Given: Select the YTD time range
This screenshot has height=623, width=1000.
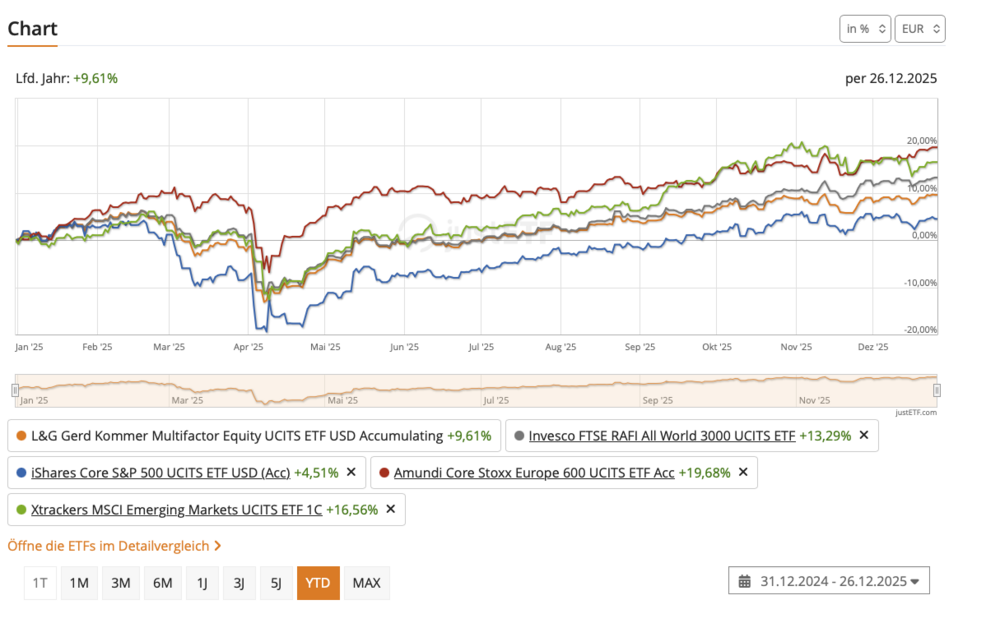Looking at the screenshot, I should 318,583.
